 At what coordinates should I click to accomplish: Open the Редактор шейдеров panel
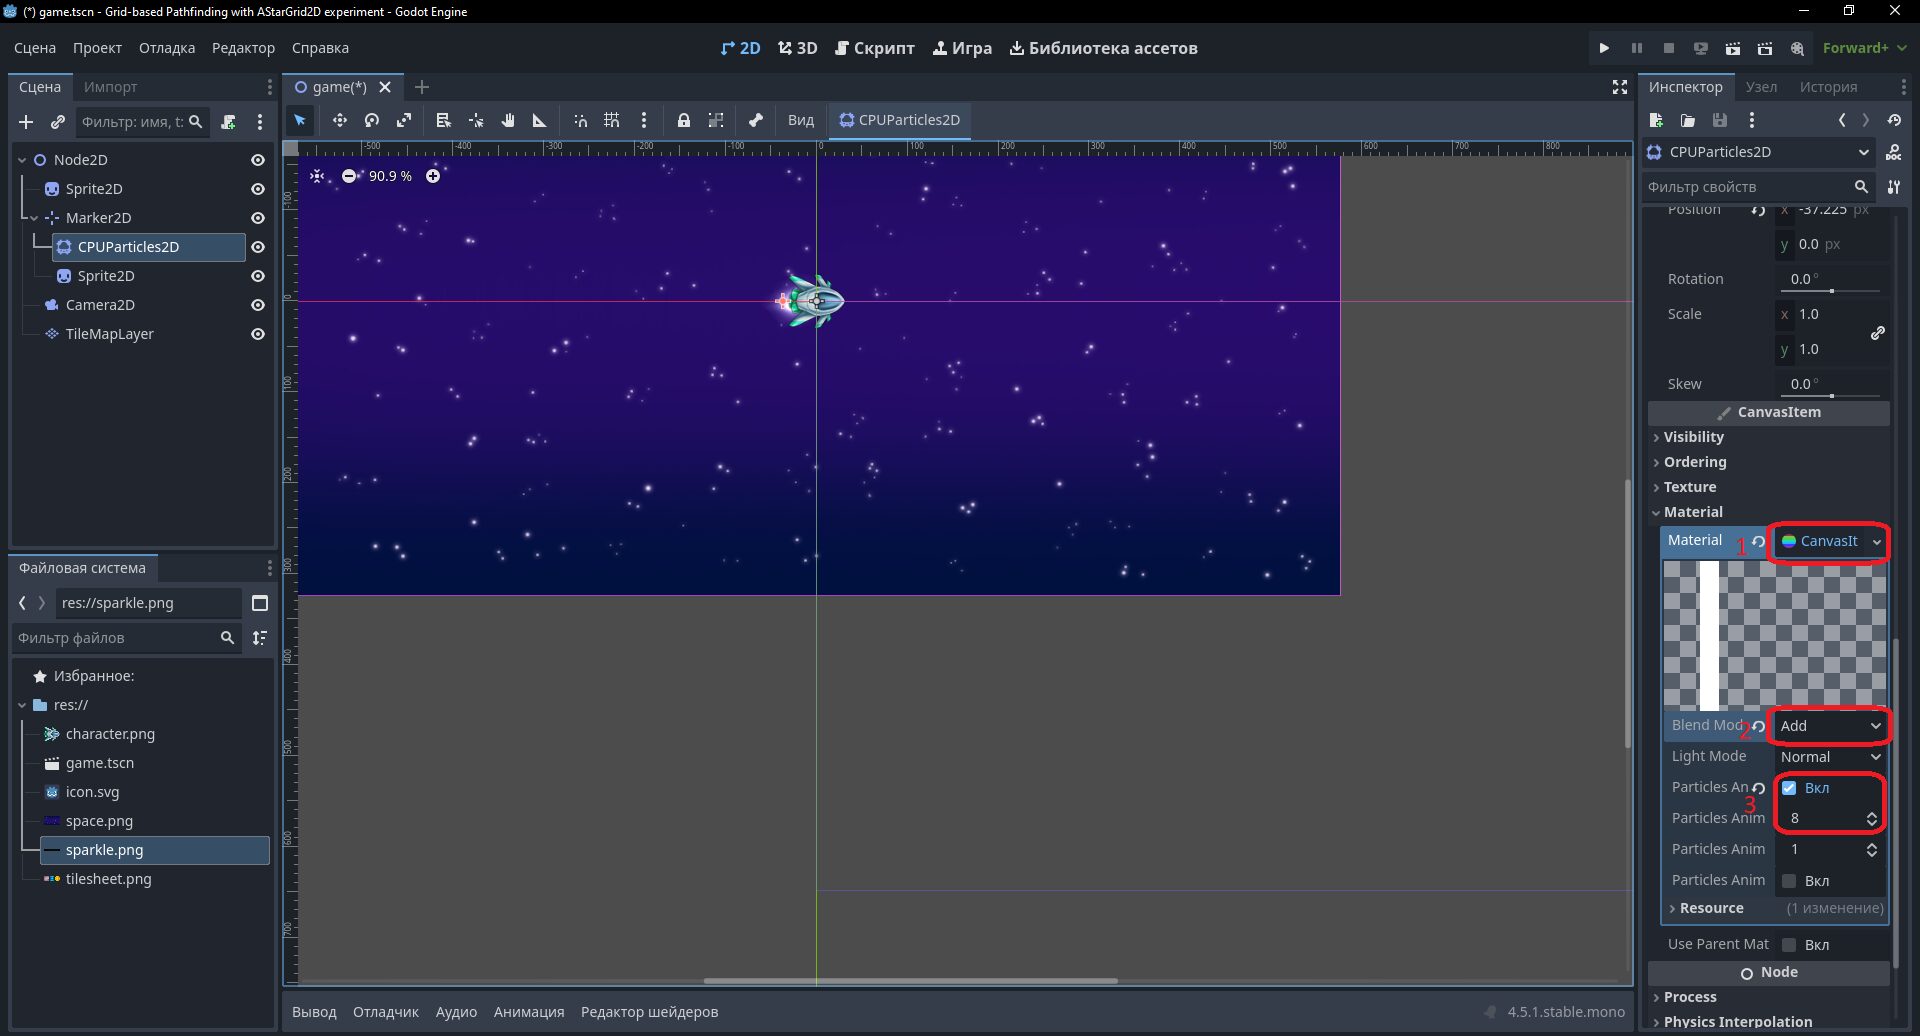[649, 1012]
